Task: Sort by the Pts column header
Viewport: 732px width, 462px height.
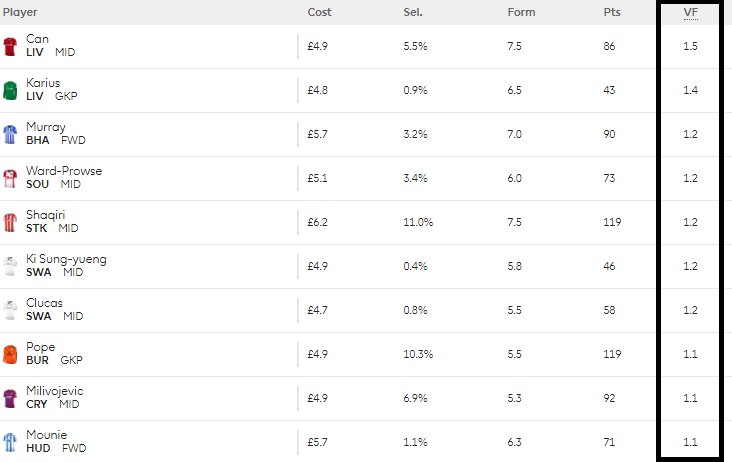Action: 612,12
